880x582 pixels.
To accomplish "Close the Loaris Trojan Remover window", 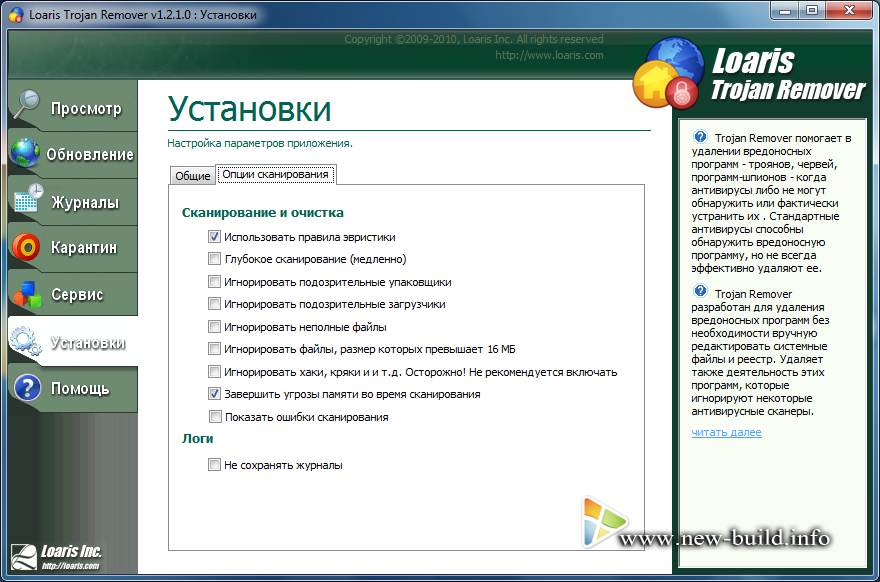I will coord(850,11).
